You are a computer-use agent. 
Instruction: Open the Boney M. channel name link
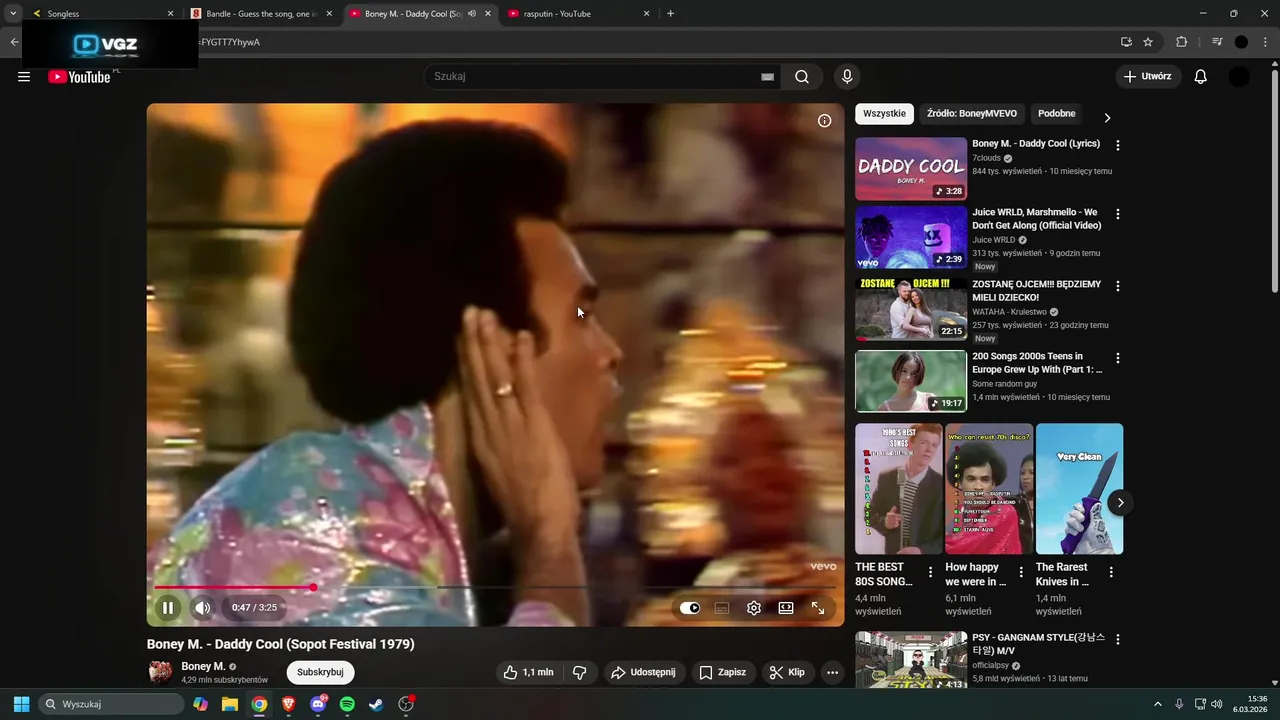click(203, 666)
